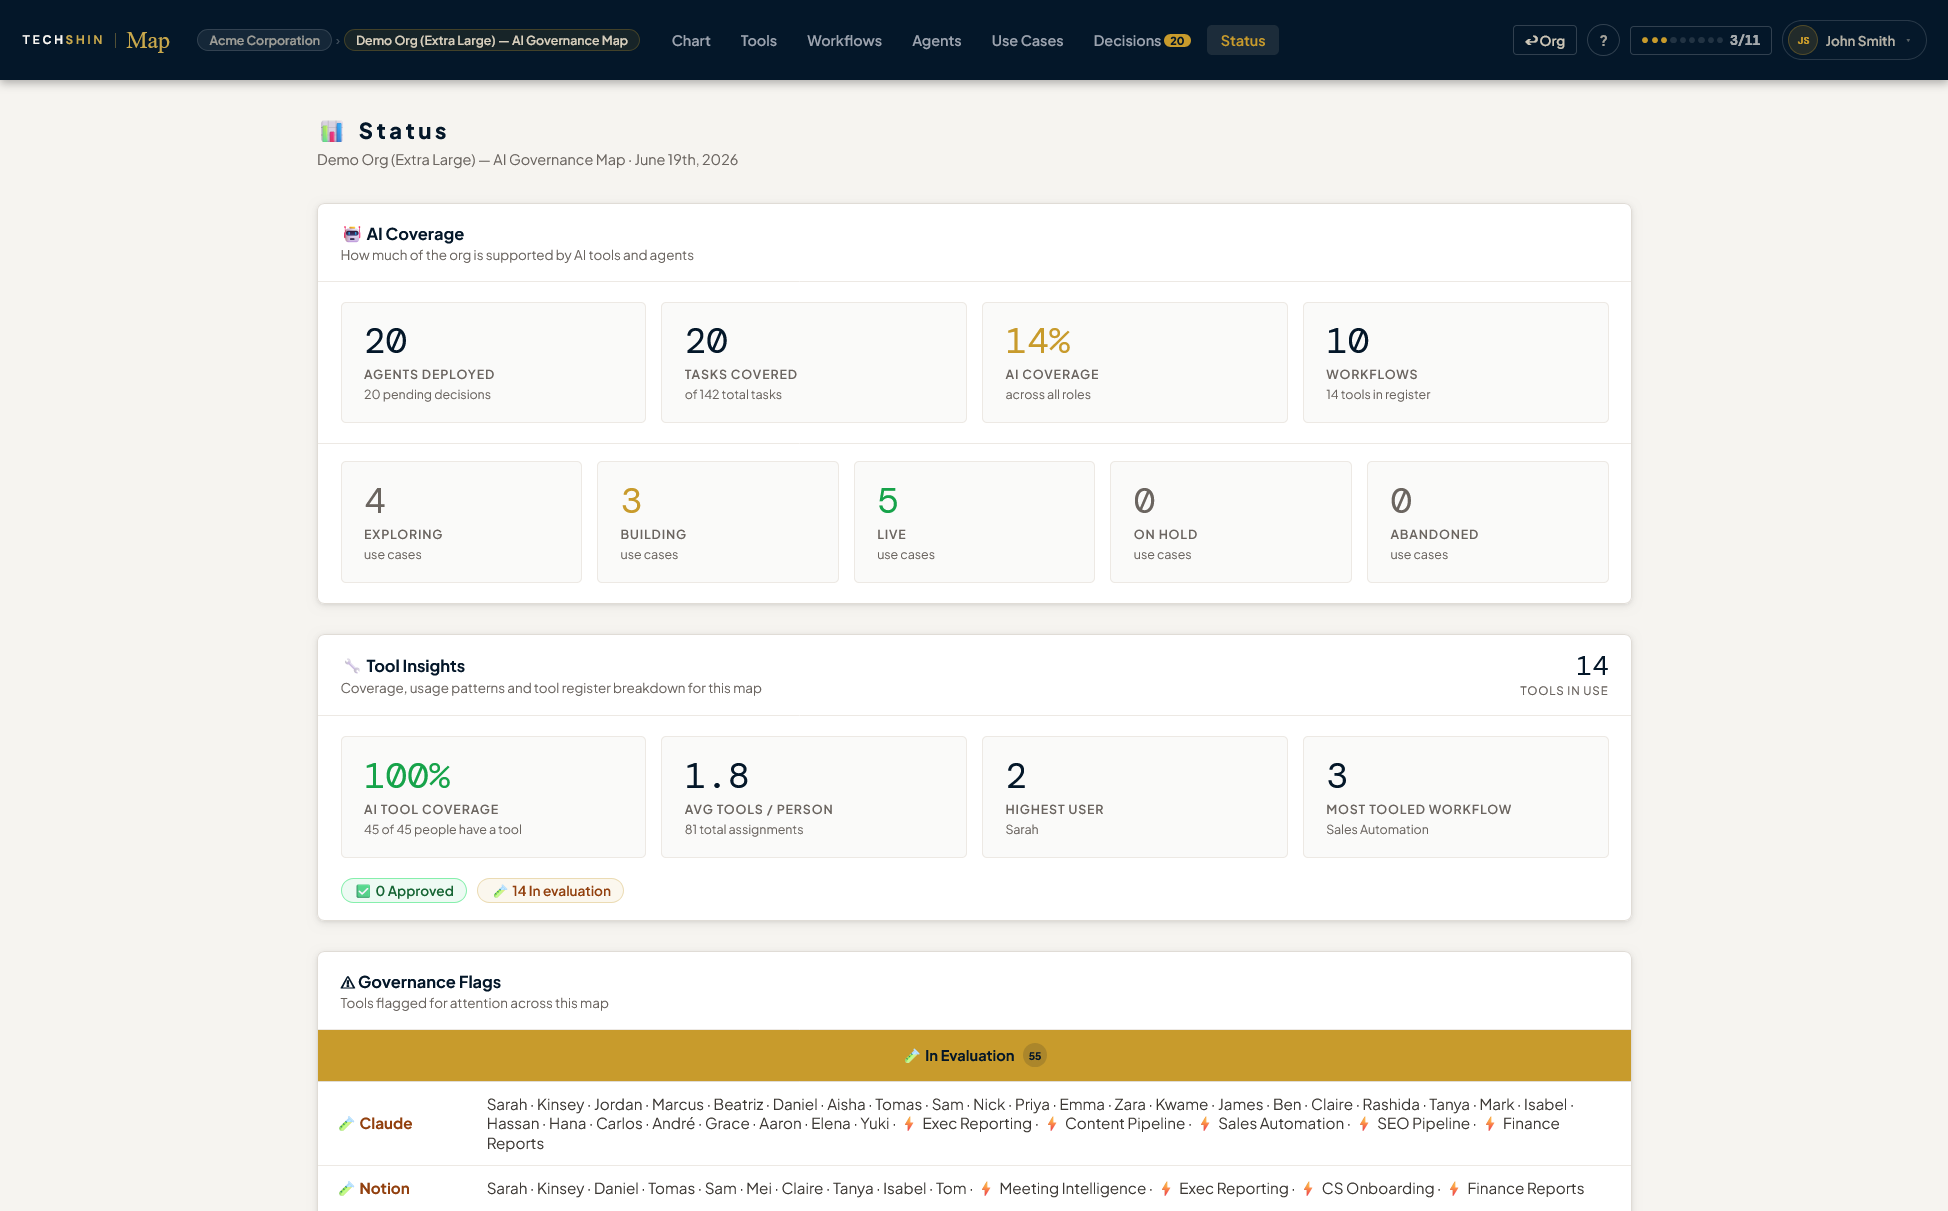Open the Notion tool link
Screen dimensions: 1948x1211
coord(384,1189)
